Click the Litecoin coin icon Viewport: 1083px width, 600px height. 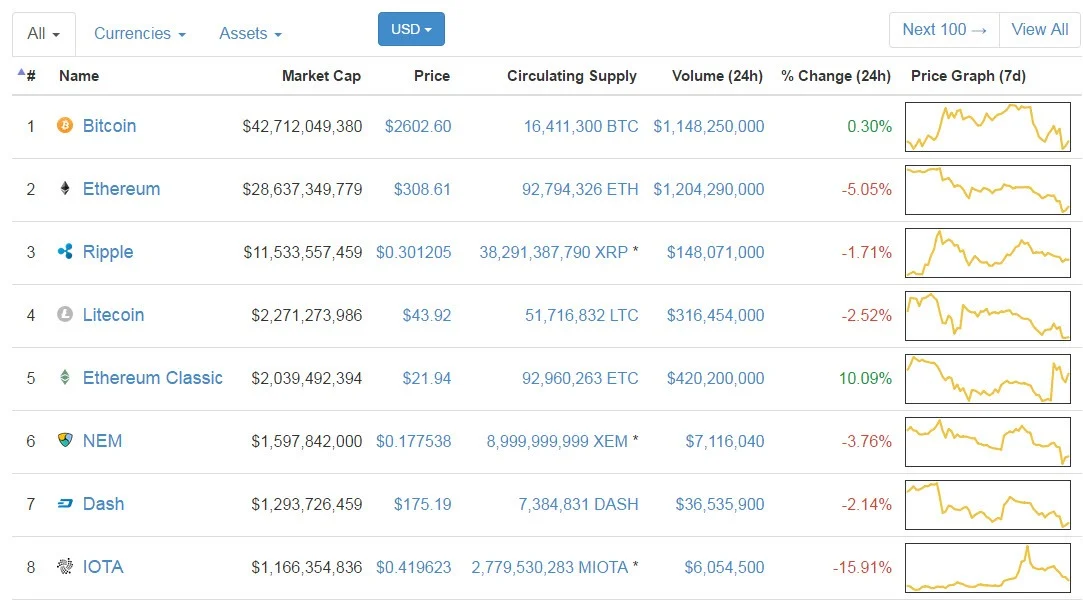[x=65, y=315]
